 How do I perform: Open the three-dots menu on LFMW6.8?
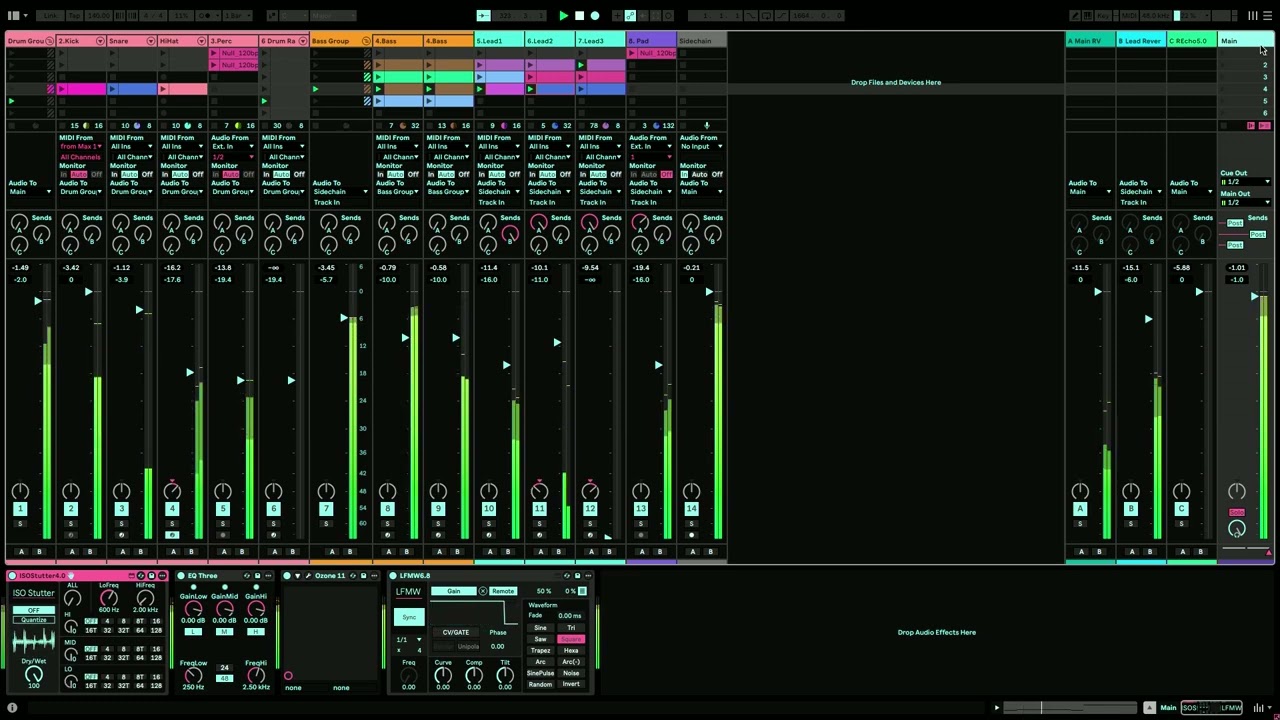coord(588,575)
